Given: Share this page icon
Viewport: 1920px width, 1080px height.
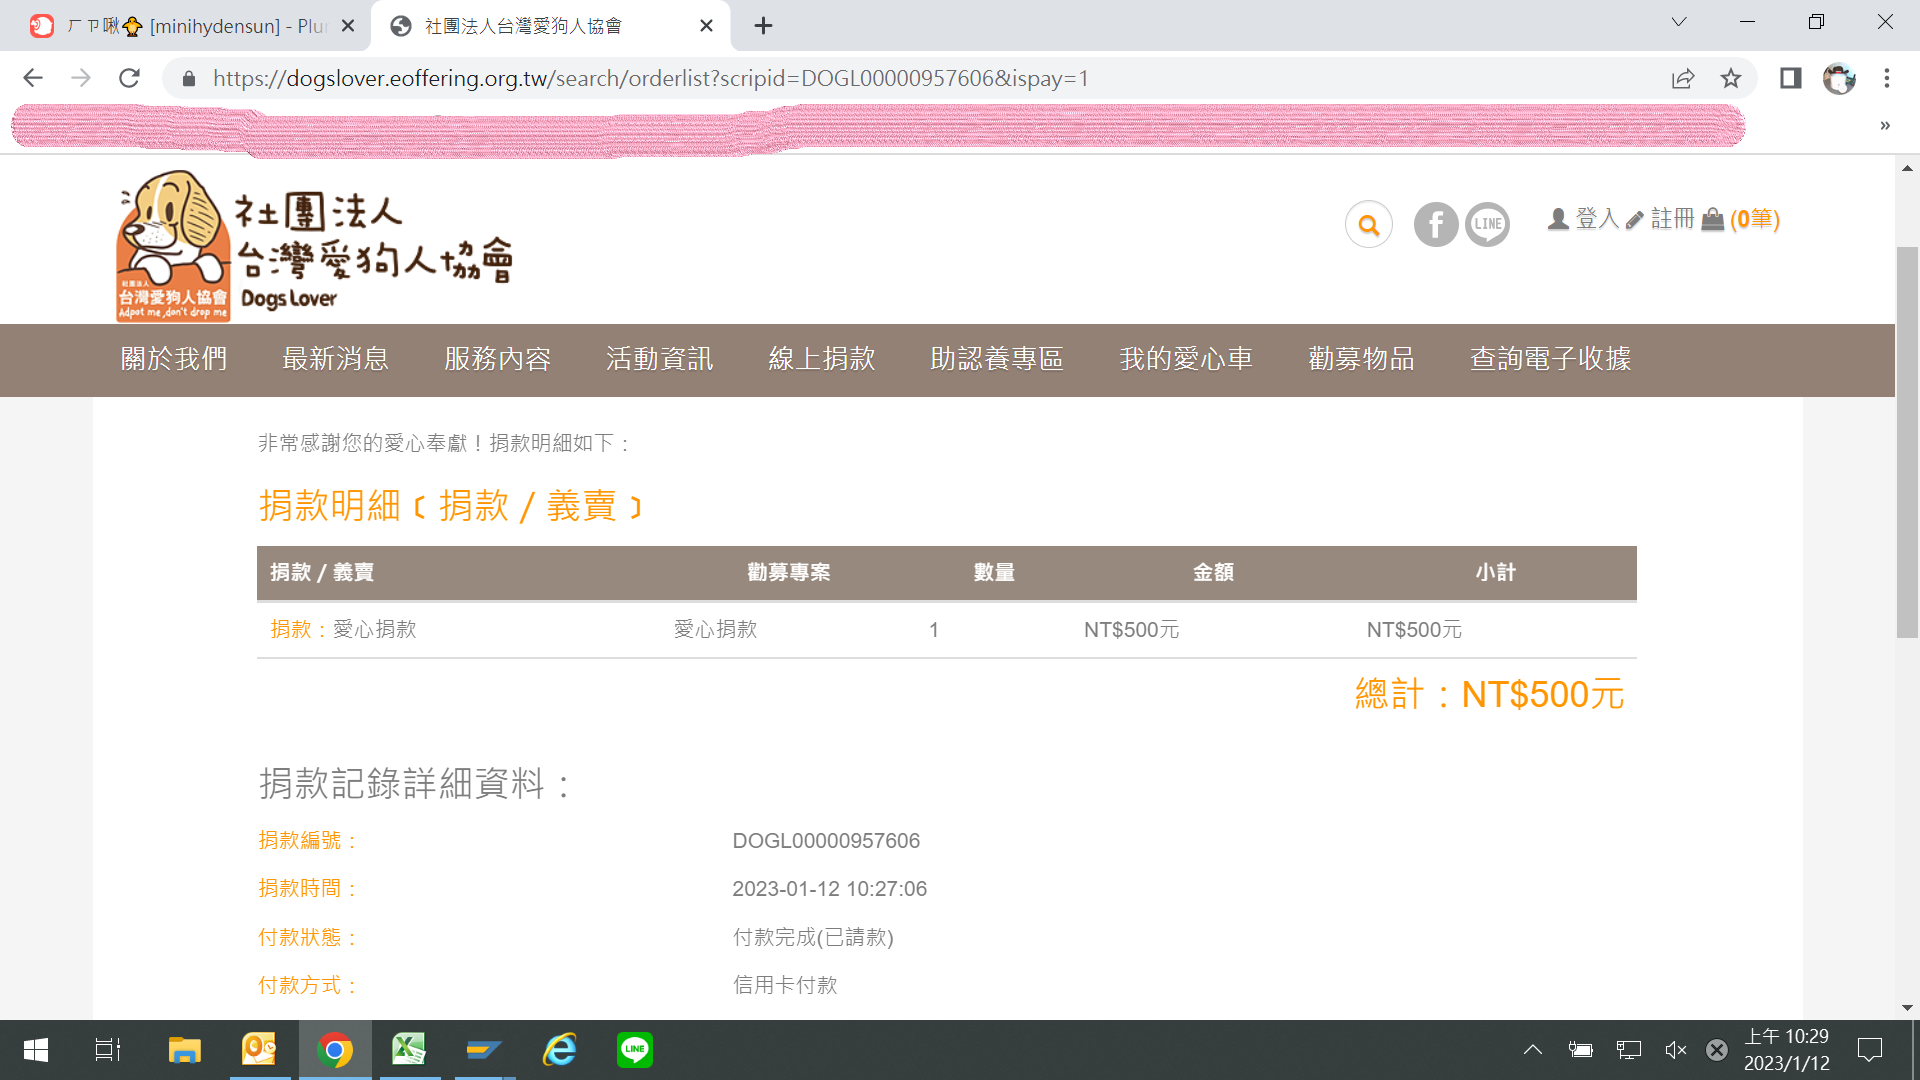Looking at the screenshot, I should tap(1683, 78).
